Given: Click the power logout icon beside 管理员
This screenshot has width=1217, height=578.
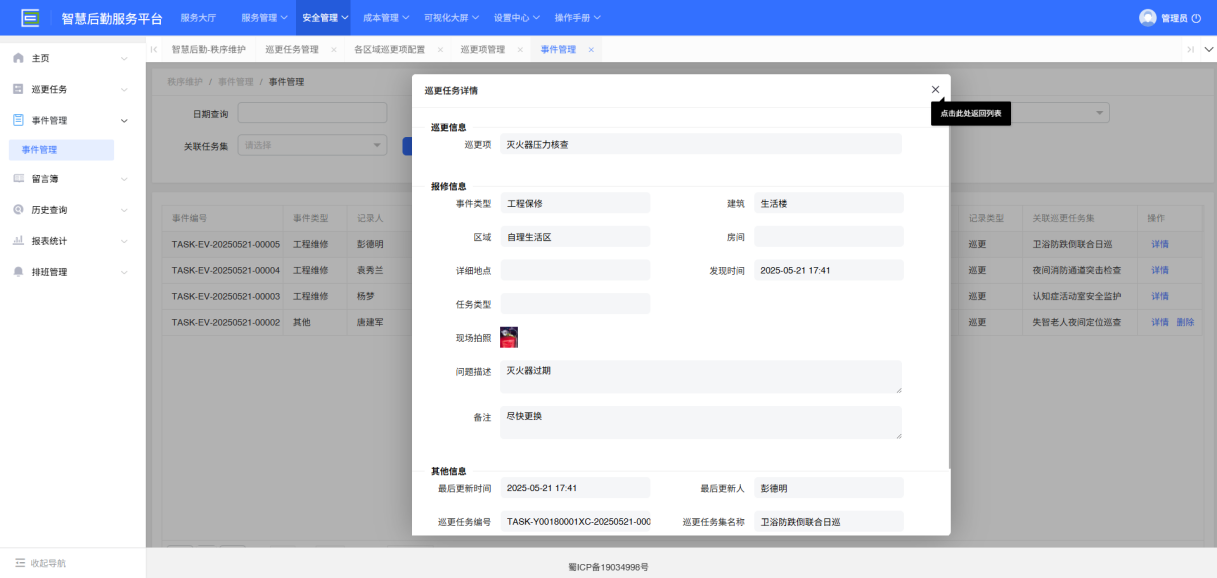Looking at the screenshot, I should point(1196,18).
